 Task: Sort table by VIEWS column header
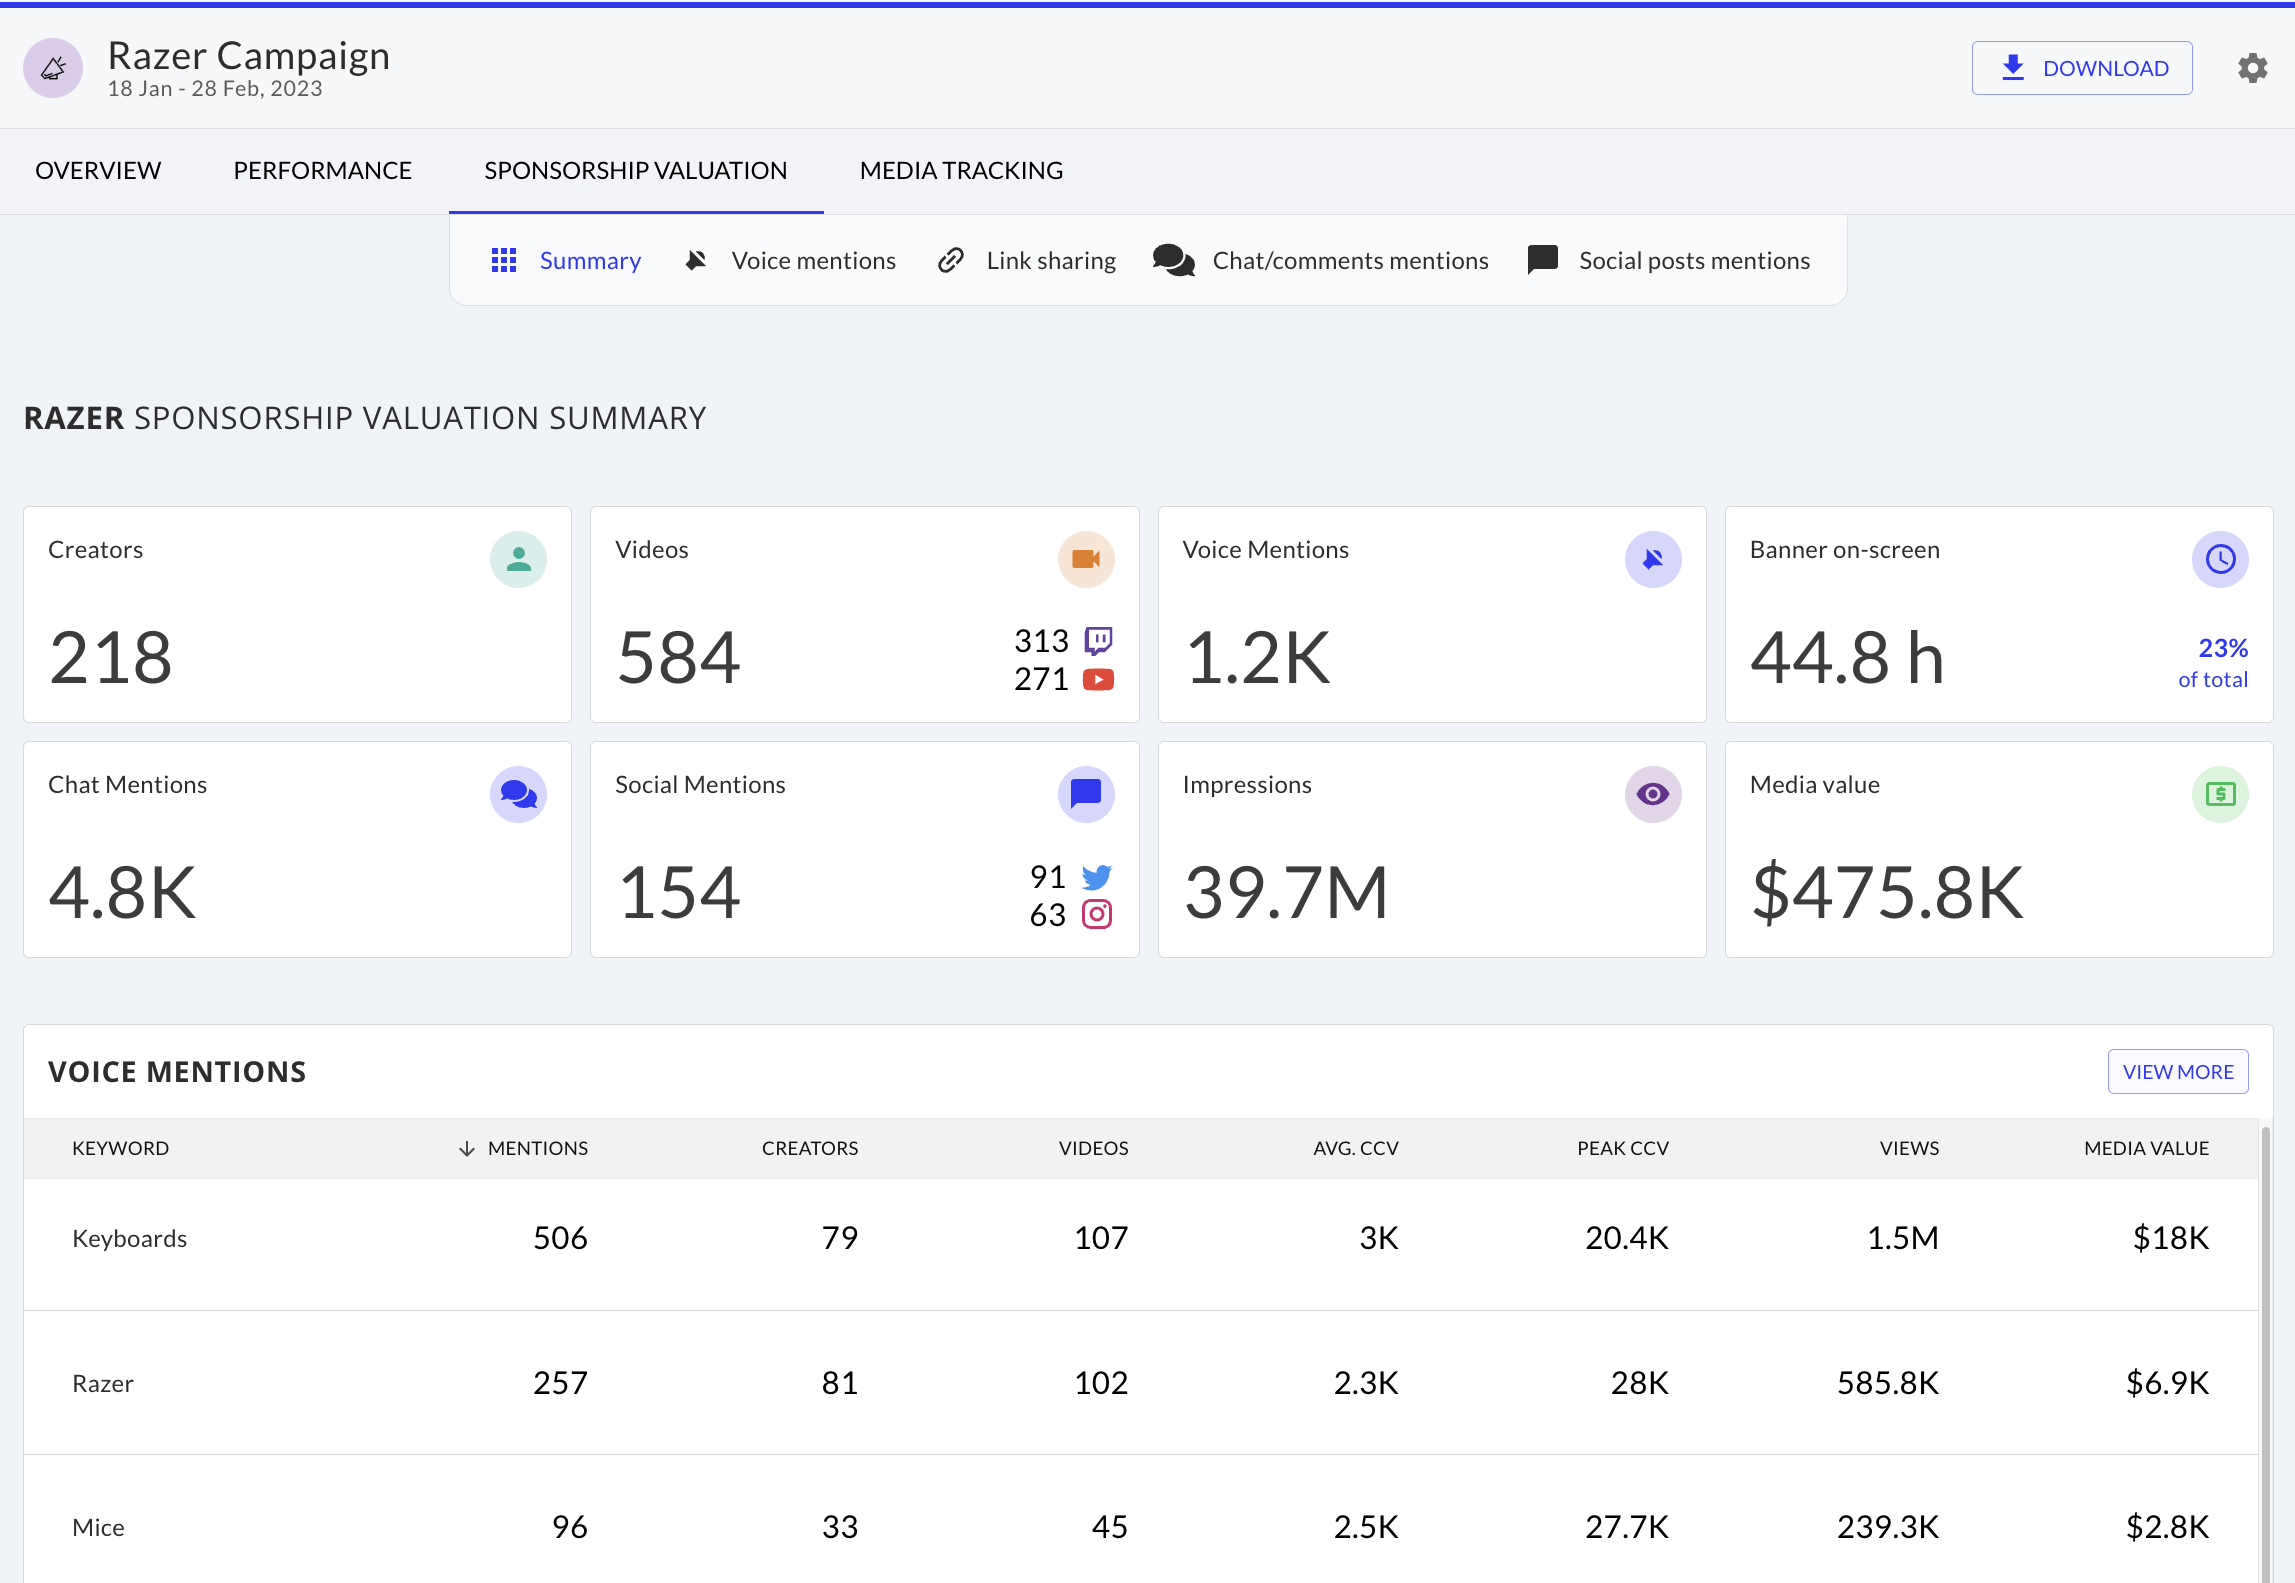[1910, 1149]
